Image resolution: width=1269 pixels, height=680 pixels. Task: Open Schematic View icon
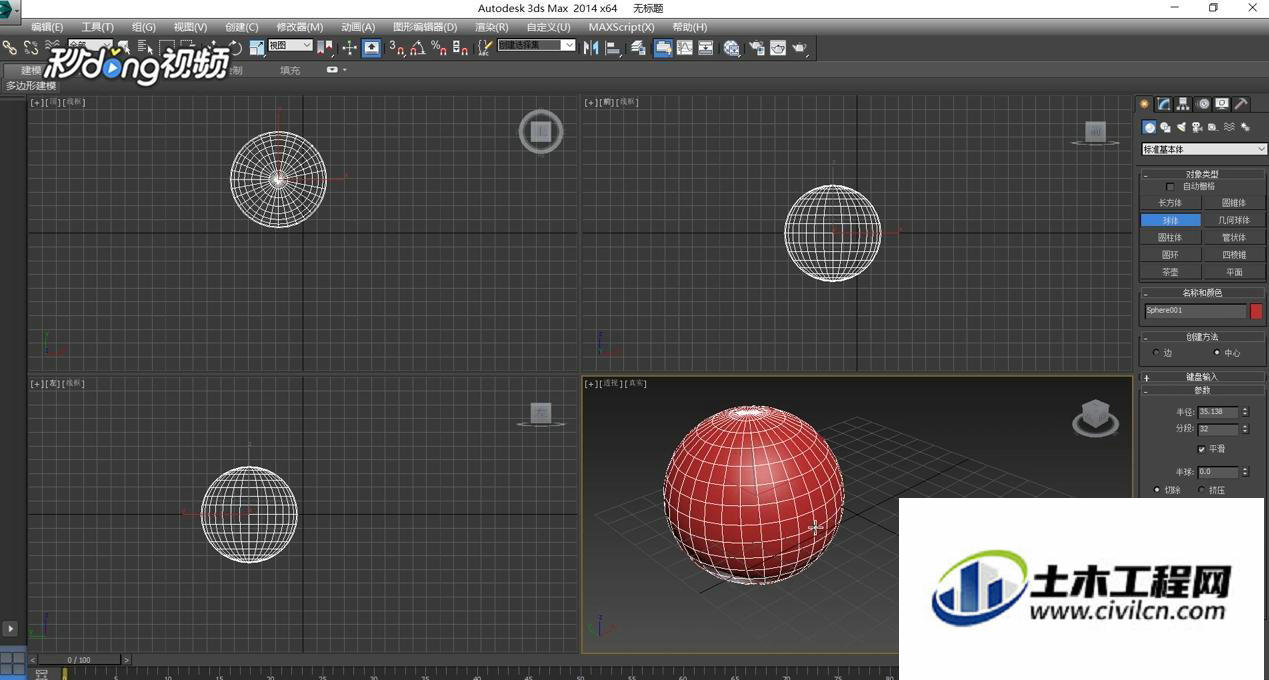pyautogui.click(x=706, y=47)
